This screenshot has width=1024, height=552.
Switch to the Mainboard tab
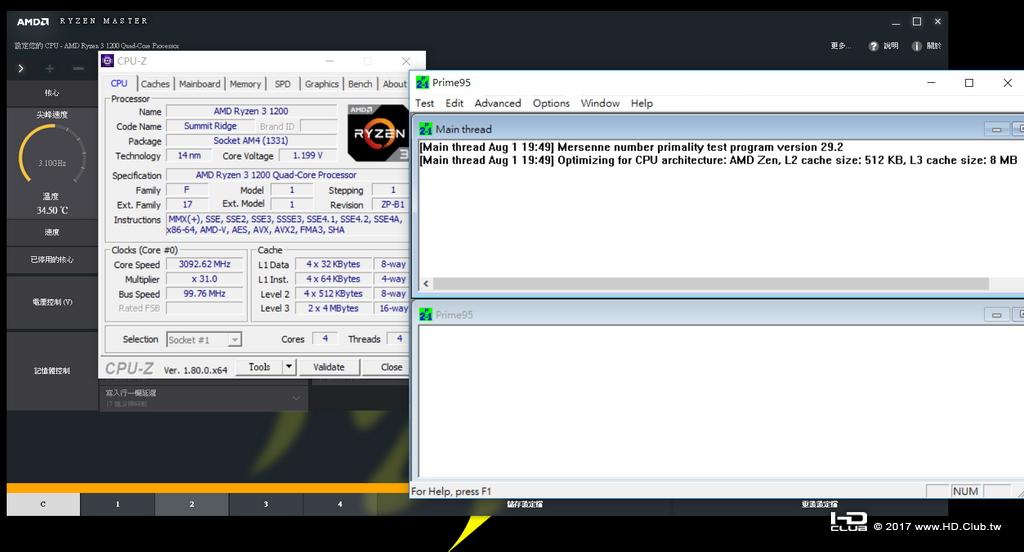[199, 84]
